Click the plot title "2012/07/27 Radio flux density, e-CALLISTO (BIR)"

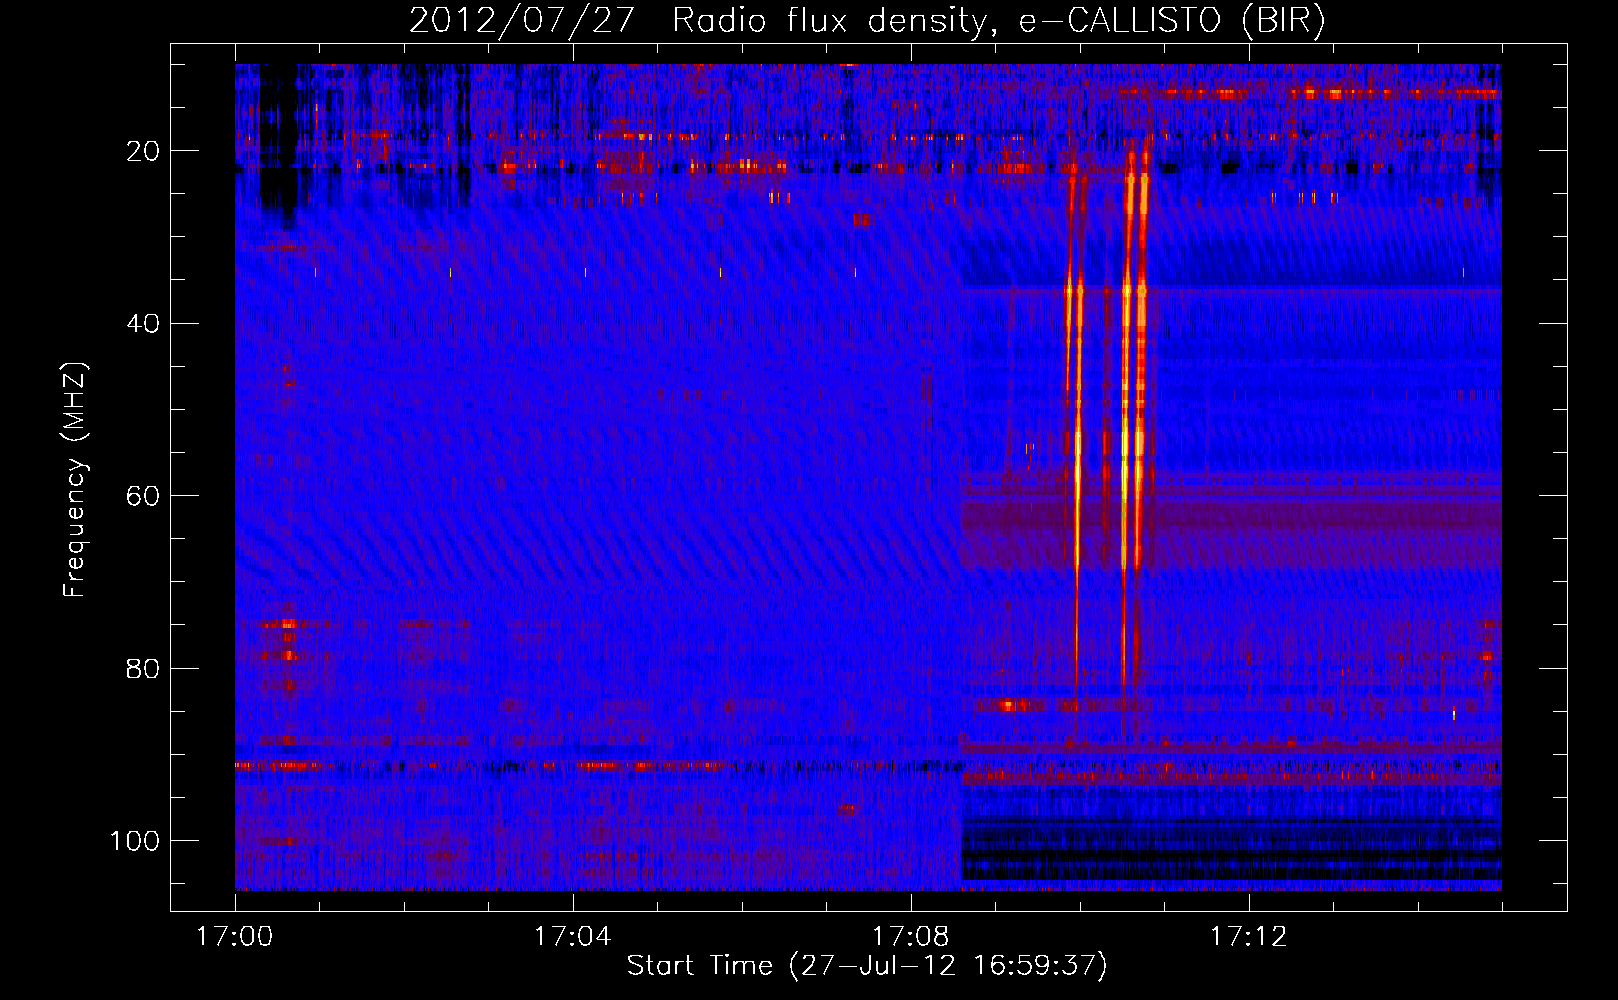[x=867, y=21]
